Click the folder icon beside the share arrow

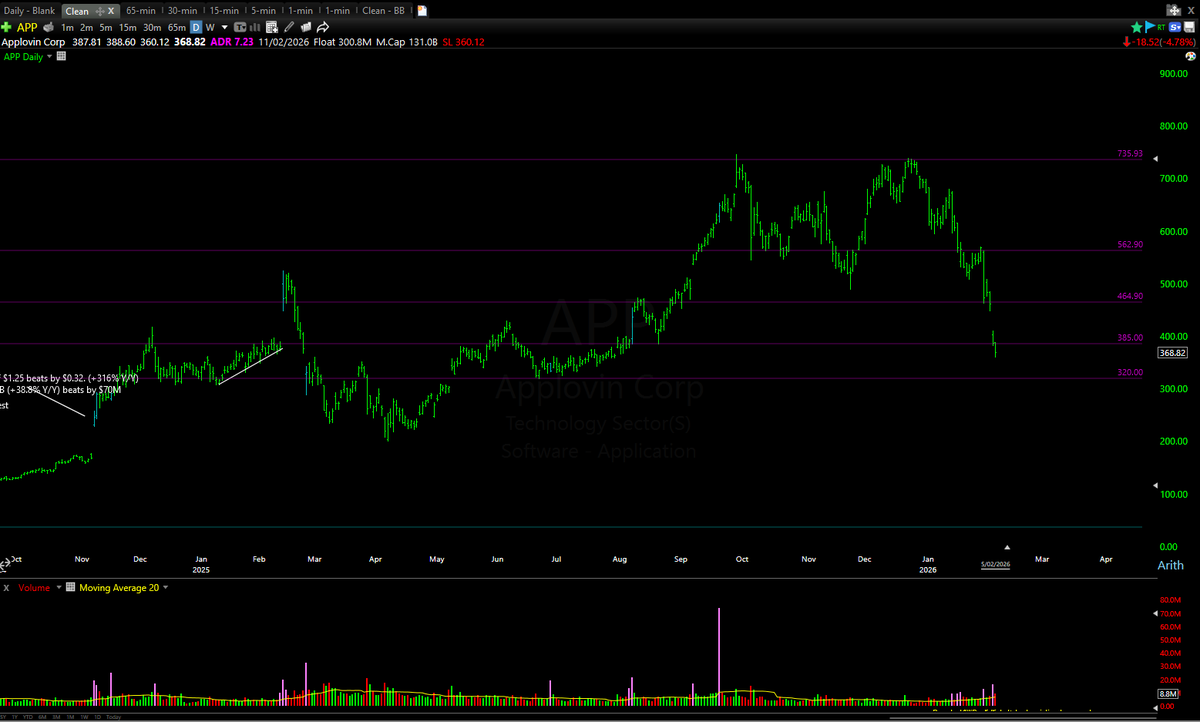pos(306,27)
